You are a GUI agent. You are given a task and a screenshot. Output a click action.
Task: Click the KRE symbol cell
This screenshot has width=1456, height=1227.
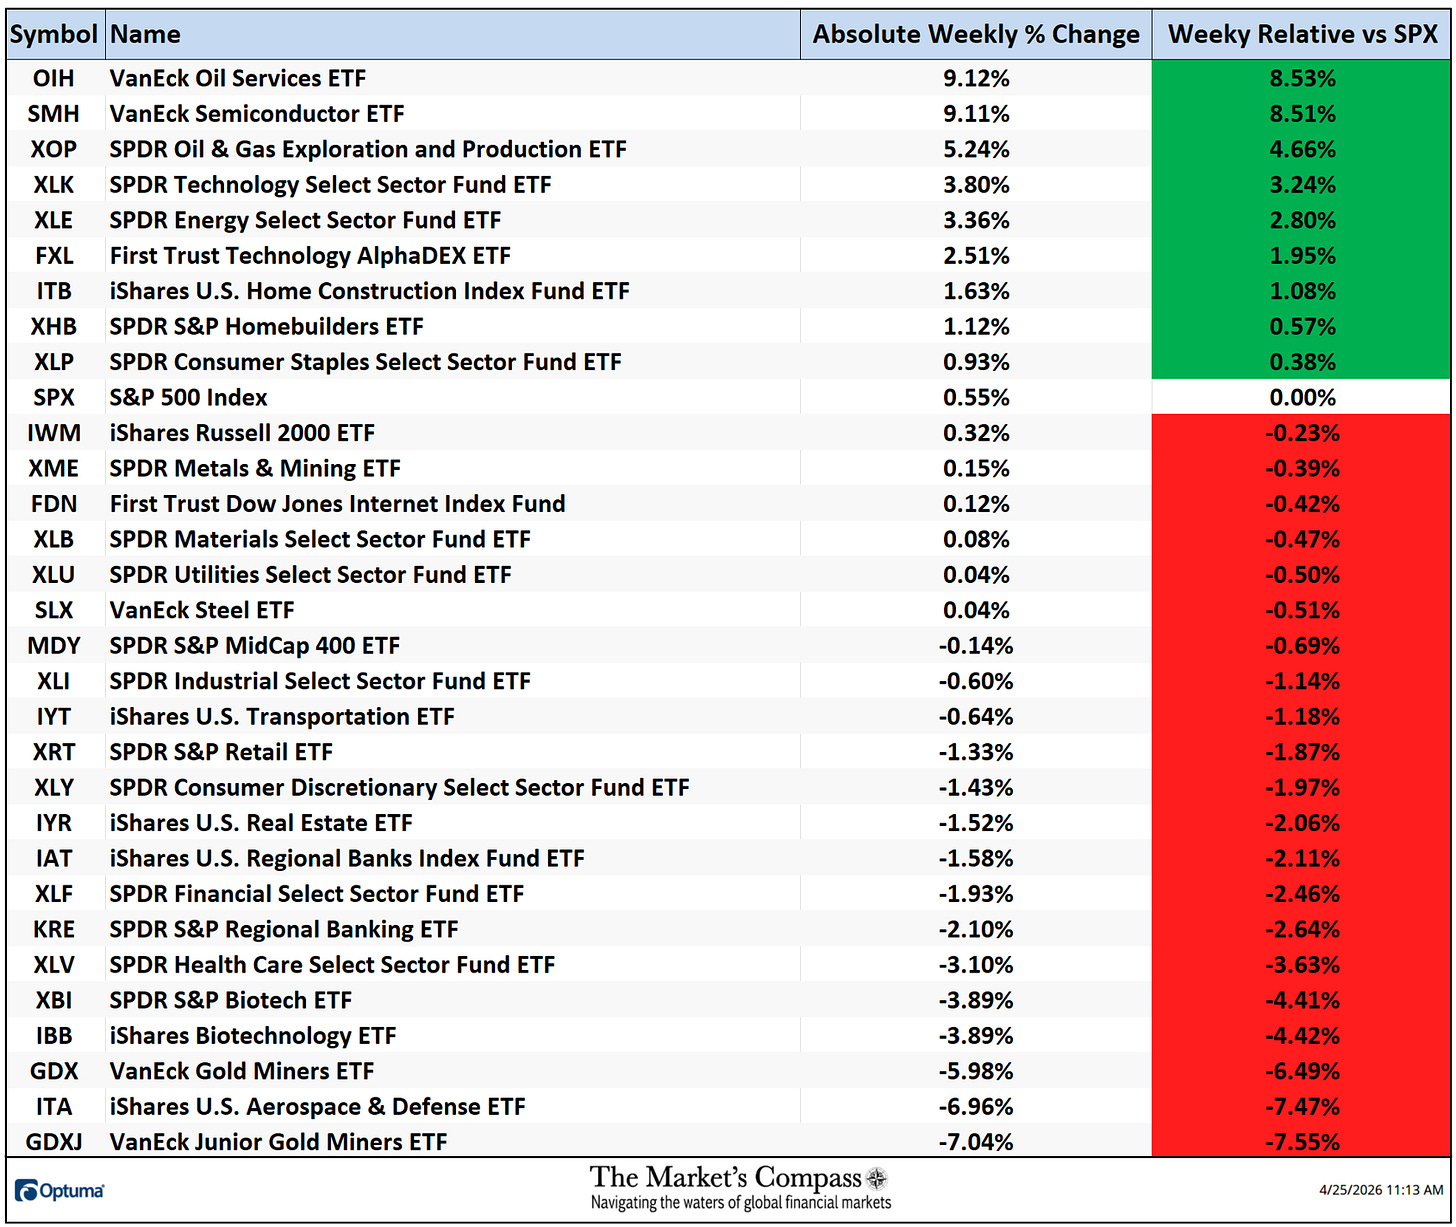[54, 930]
